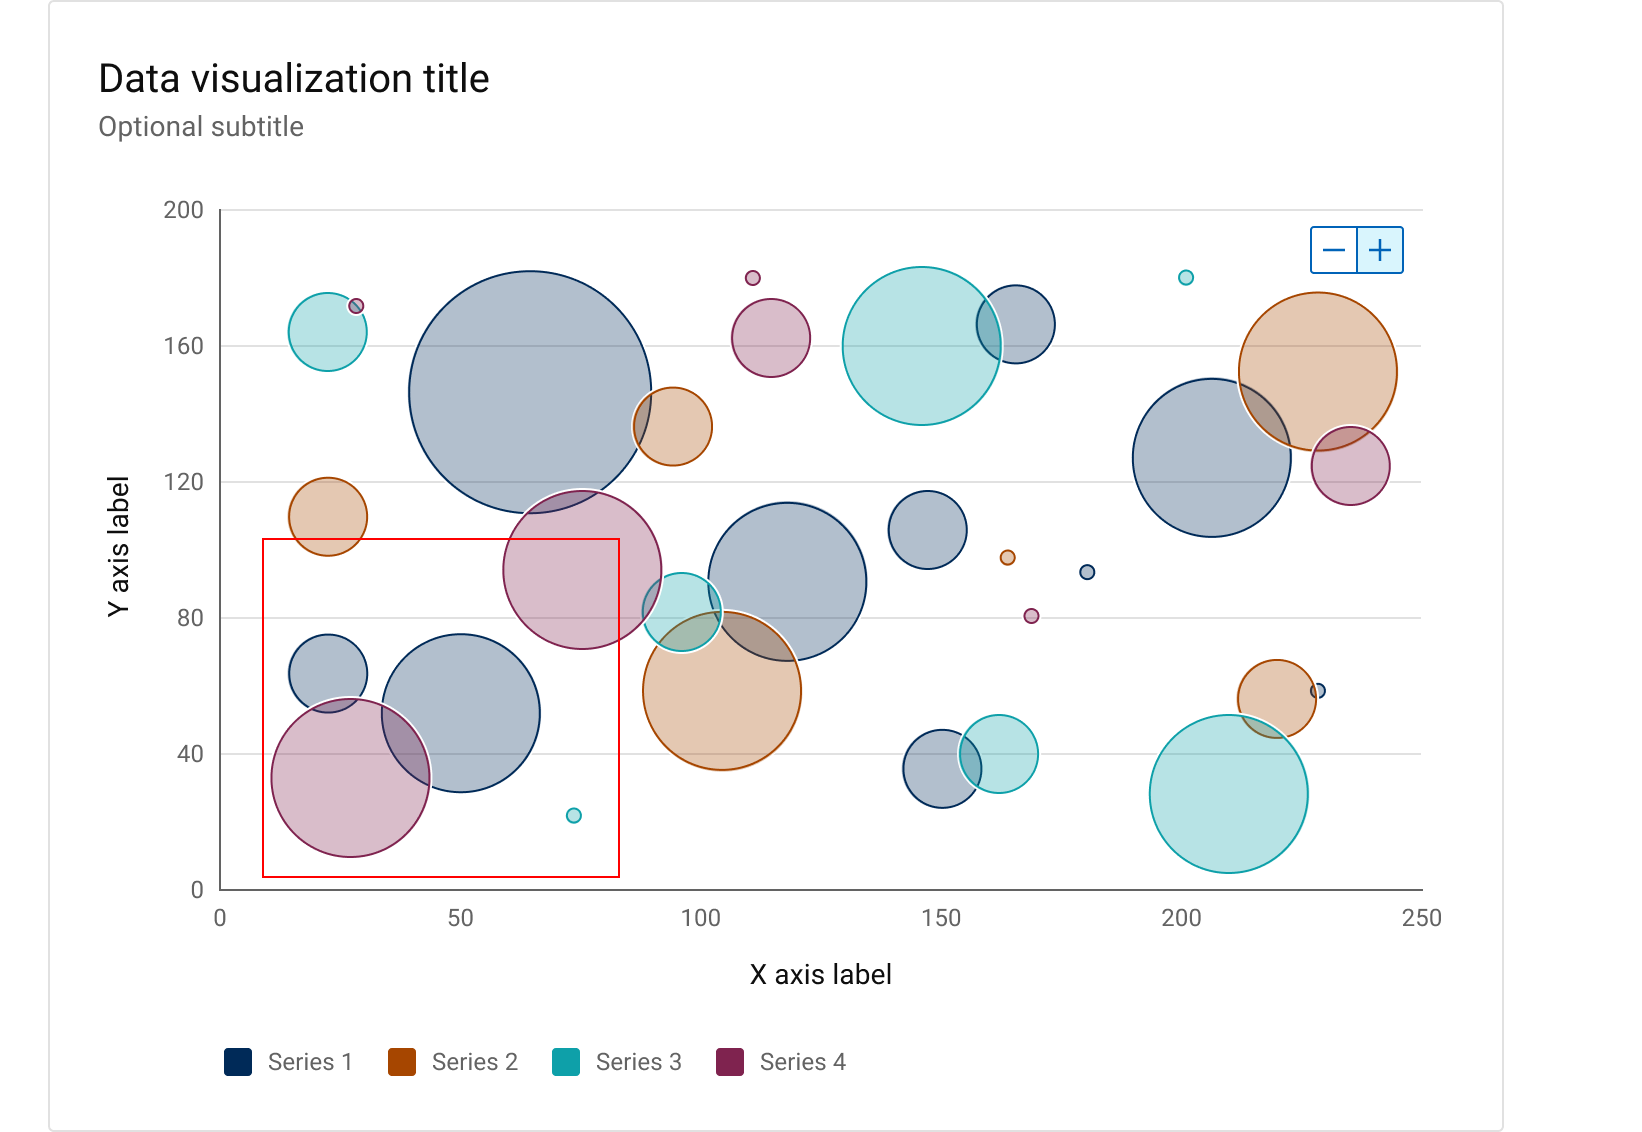Click the small teal dot near the top right
This screenshot has width=1642, height=1132.
coord(1186,276)
